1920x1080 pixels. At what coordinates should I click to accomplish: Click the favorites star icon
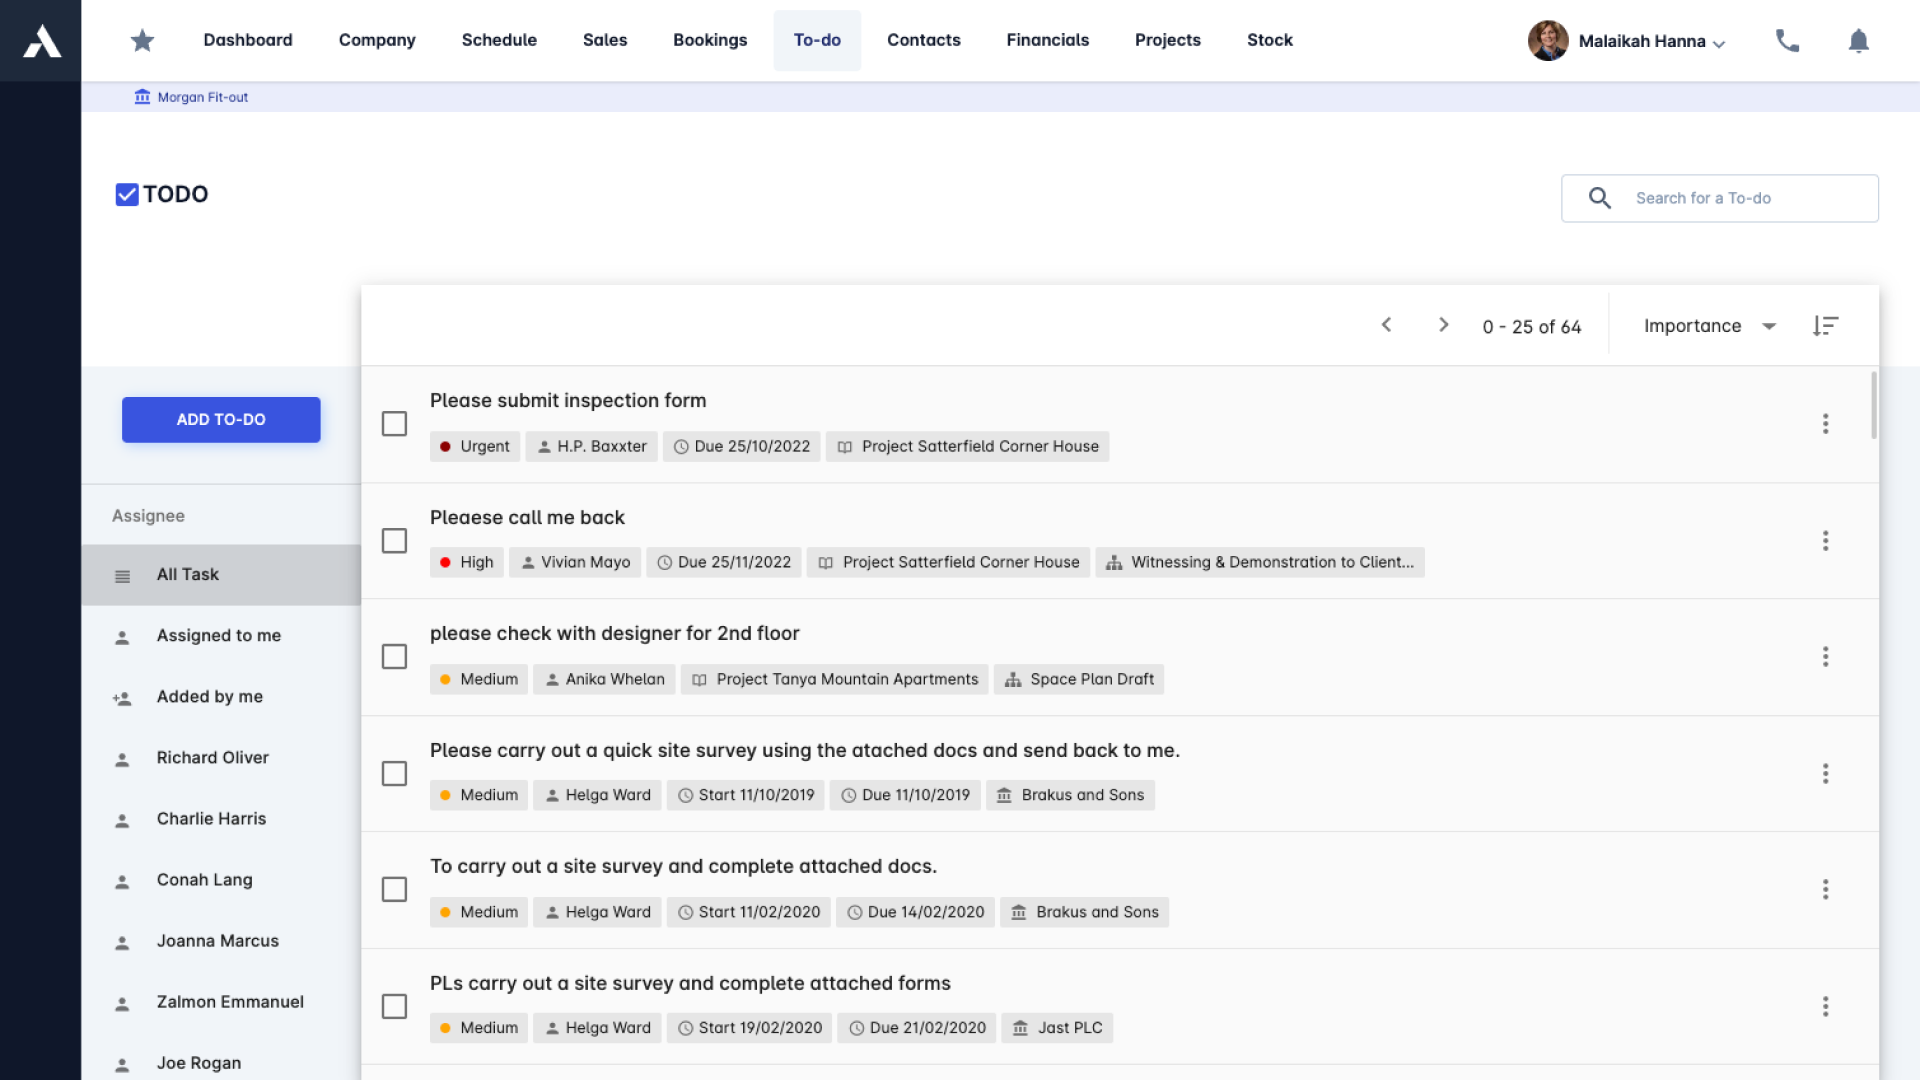(143, 41)
